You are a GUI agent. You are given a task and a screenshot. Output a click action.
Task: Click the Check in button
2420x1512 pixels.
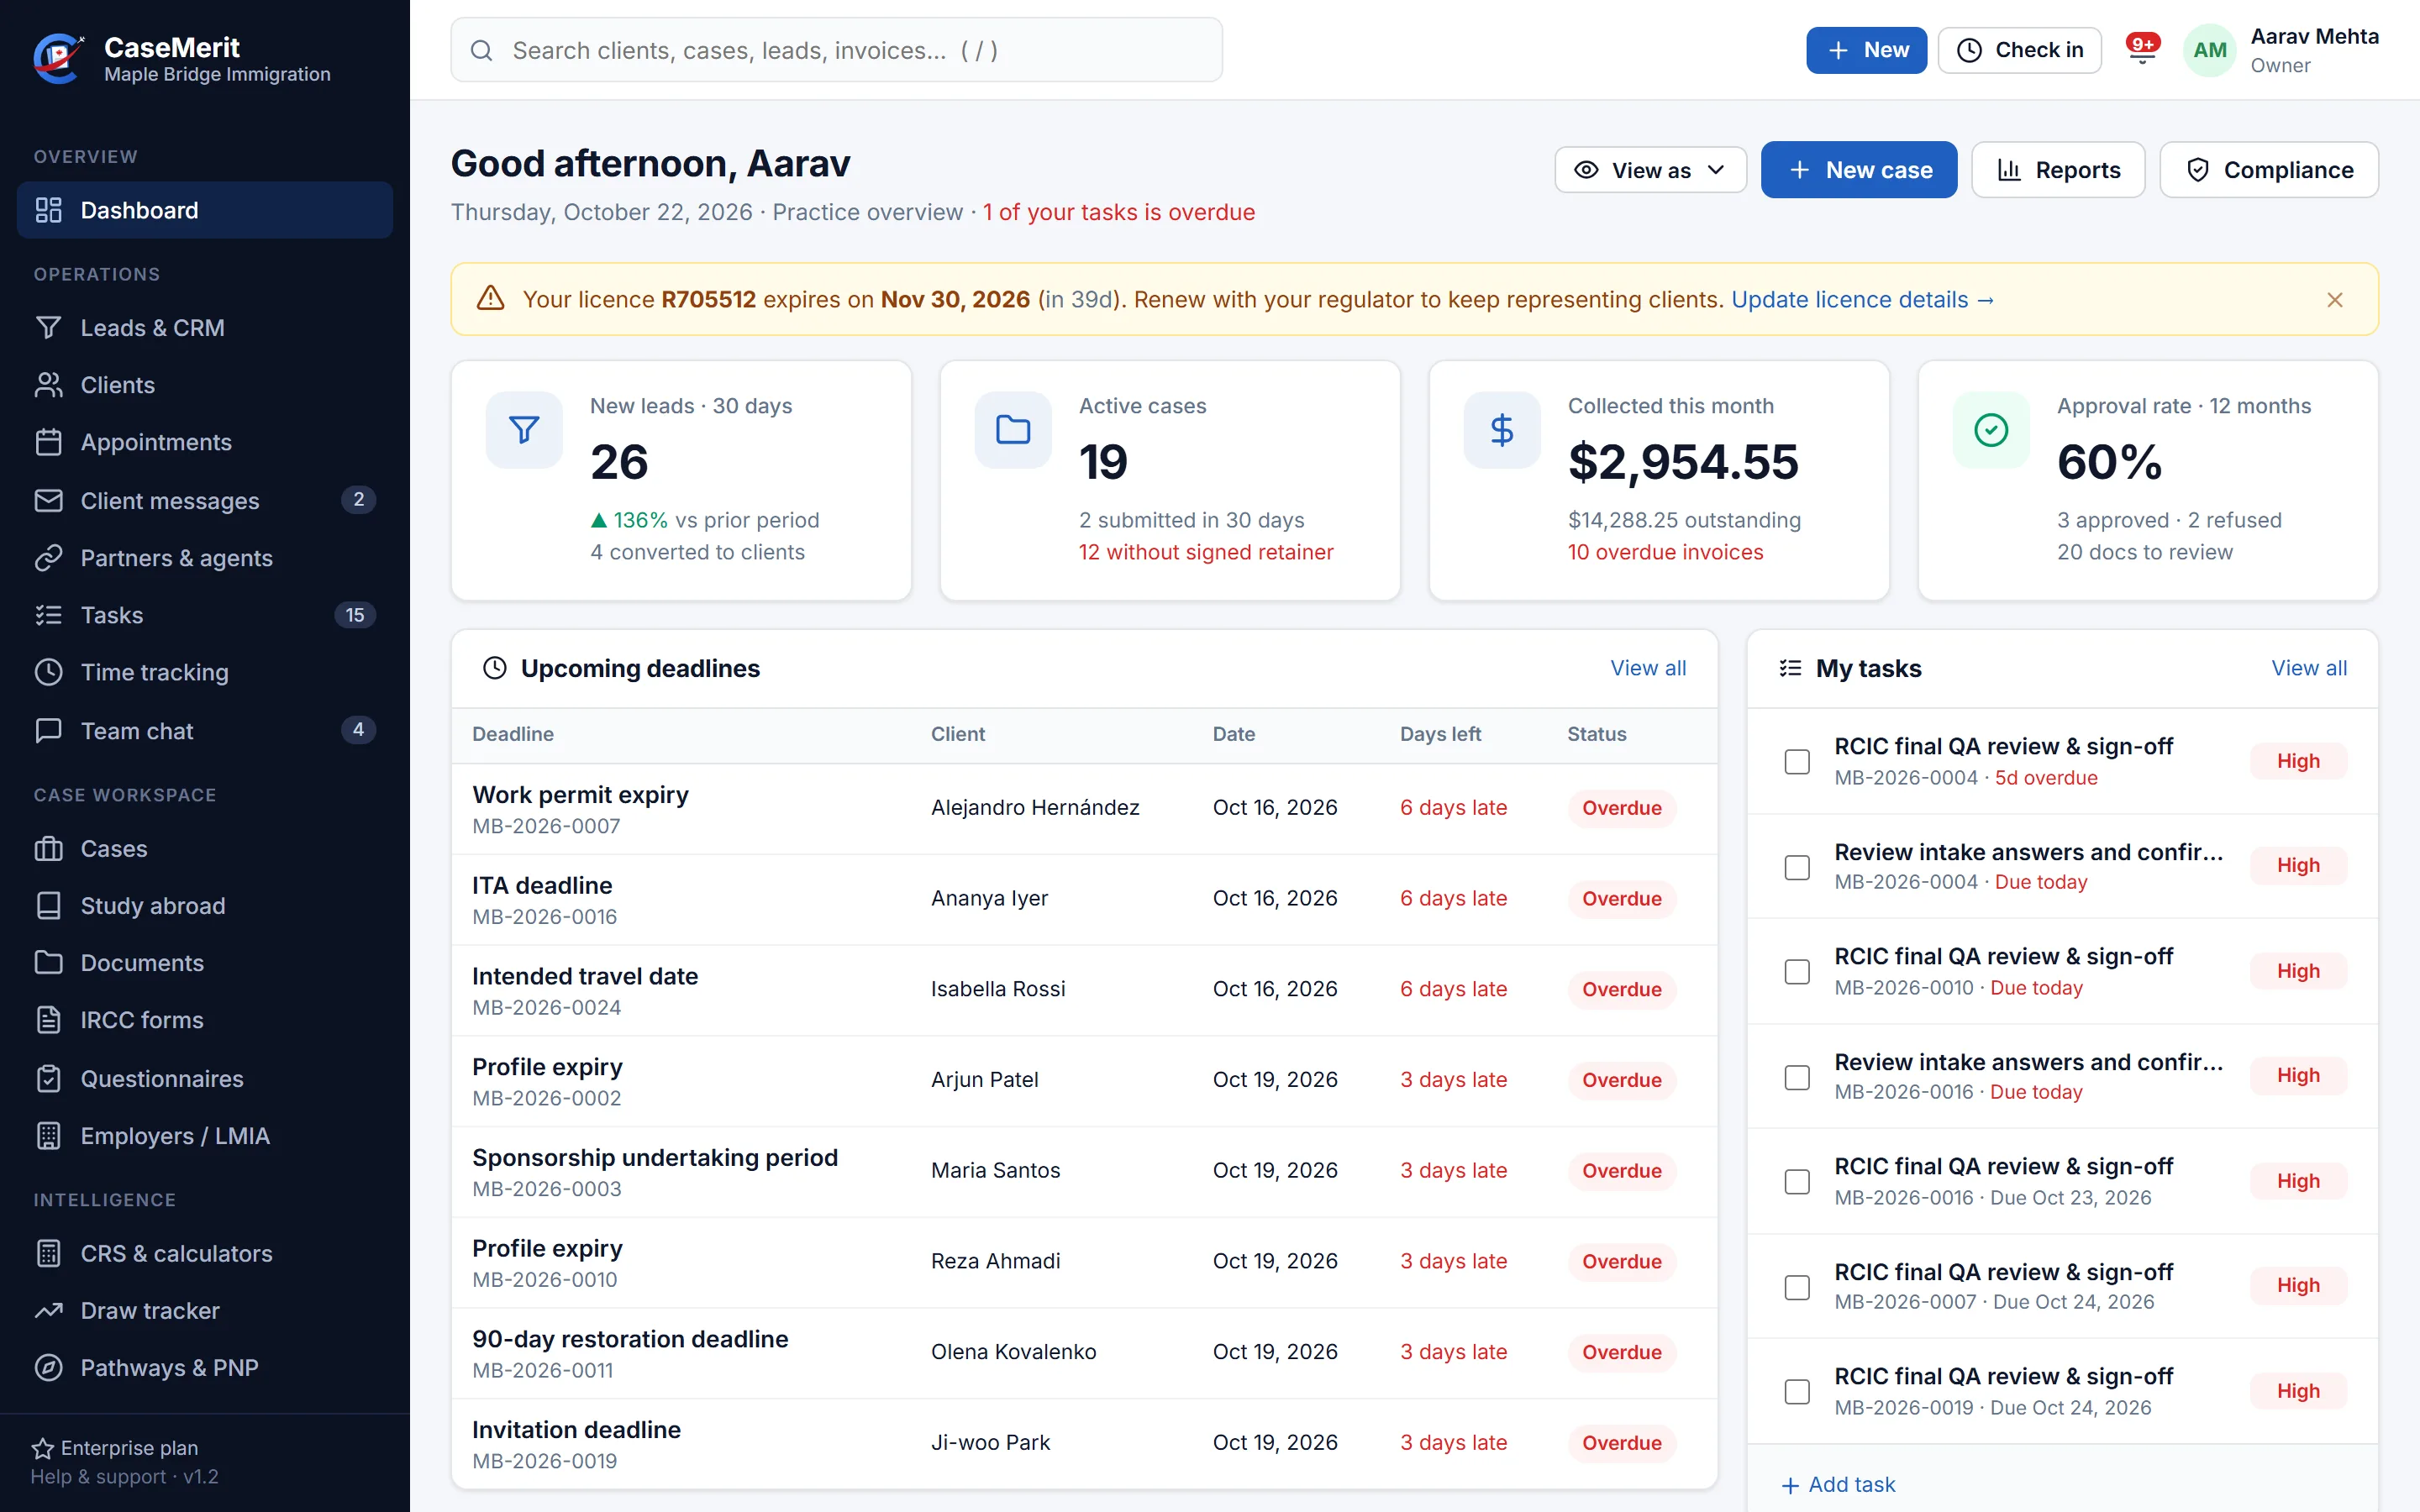coord(2019,50)
